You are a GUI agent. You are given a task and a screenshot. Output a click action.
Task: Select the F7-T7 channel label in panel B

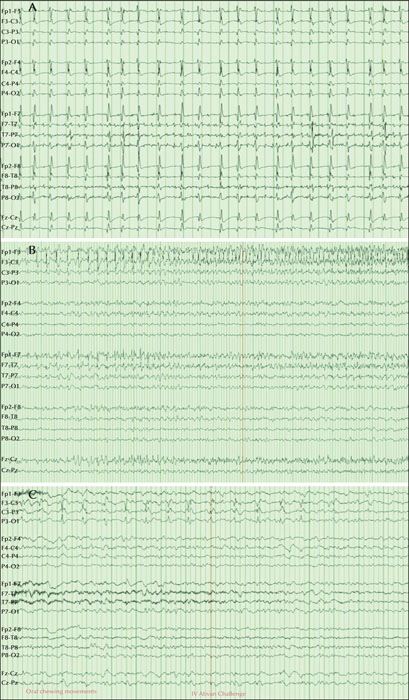(x=11, y=365)
